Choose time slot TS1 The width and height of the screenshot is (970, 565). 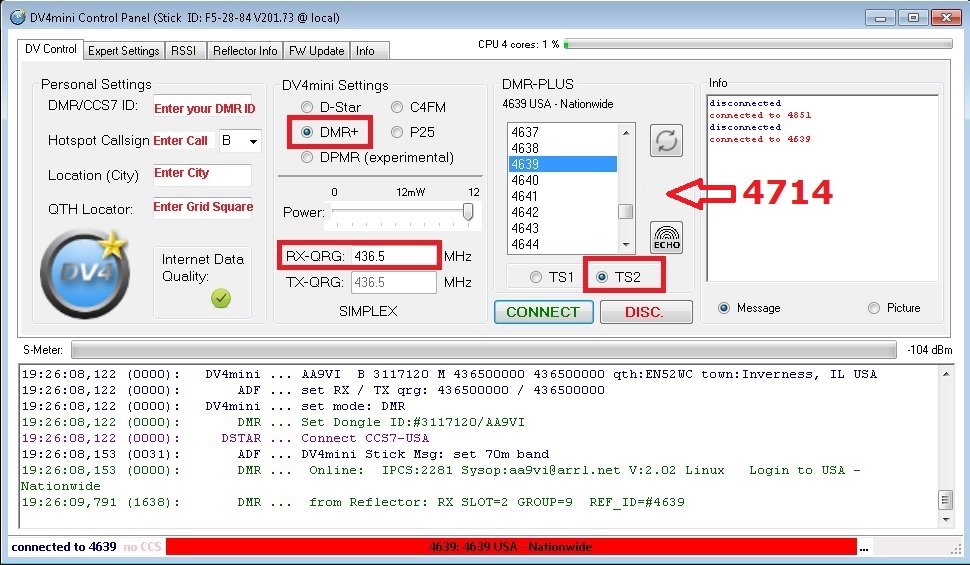coord(536,277)
